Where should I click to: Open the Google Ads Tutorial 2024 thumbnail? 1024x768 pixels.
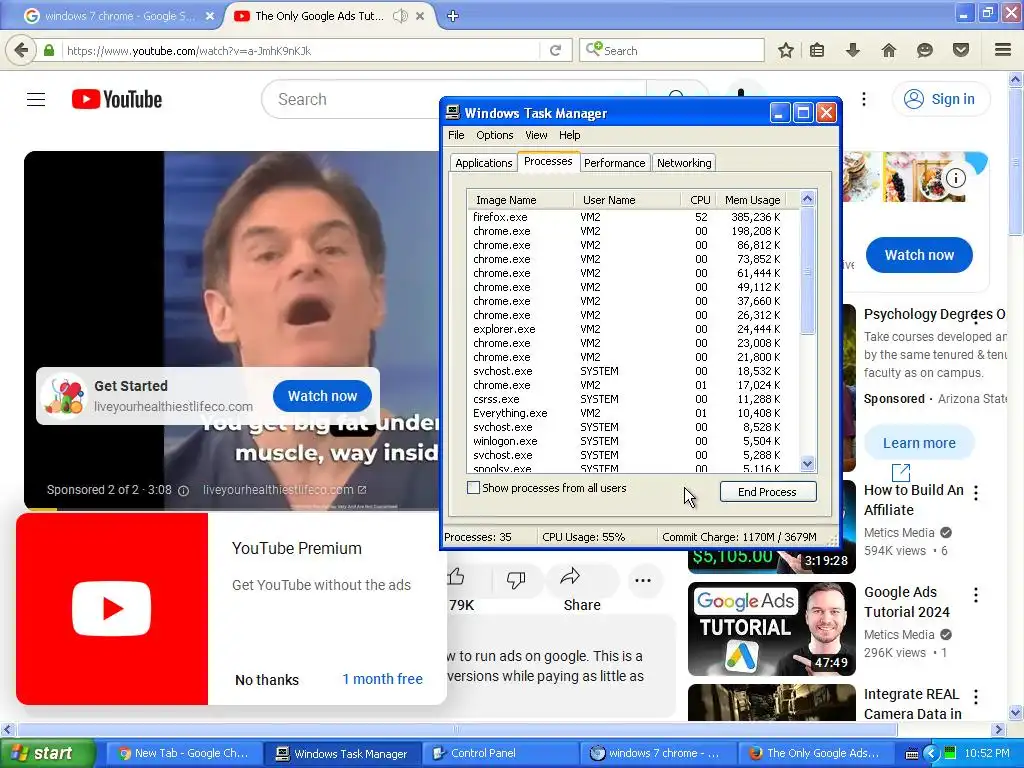coord(771,629)
